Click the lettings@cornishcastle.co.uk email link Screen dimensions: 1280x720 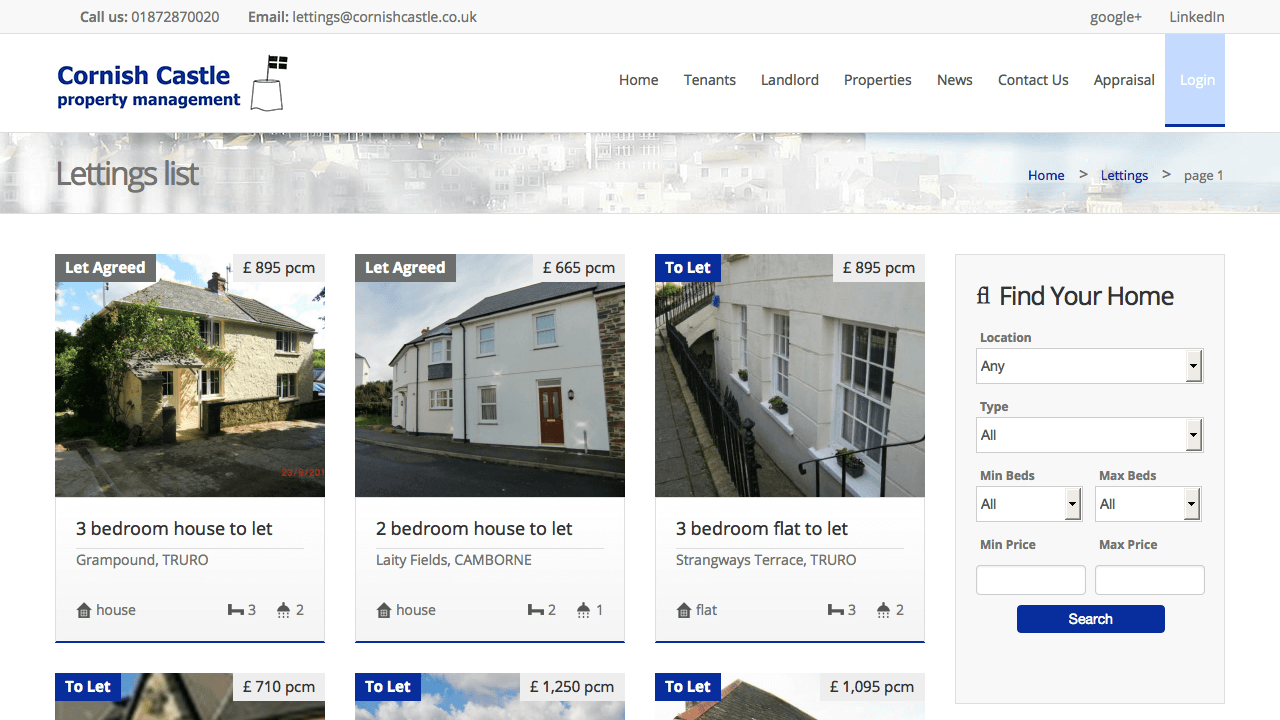tap(384, 17)
